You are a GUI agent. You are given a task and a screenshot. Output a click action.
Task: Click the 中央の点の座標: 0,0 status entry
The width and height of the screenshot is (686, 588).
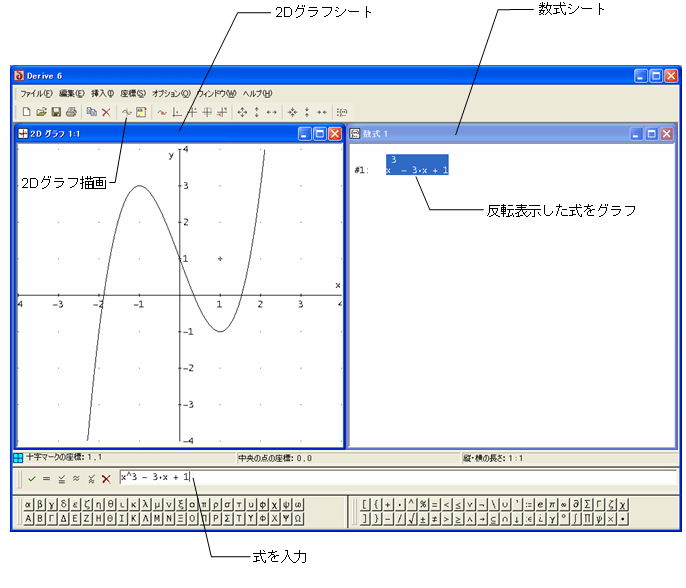tap(275, 458)
